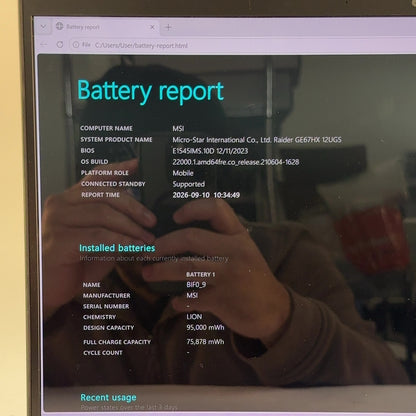This screenshot has width=416, height=416.
Task: Click the 95,000 mWh design capacity value
Action: click(205, 328)
